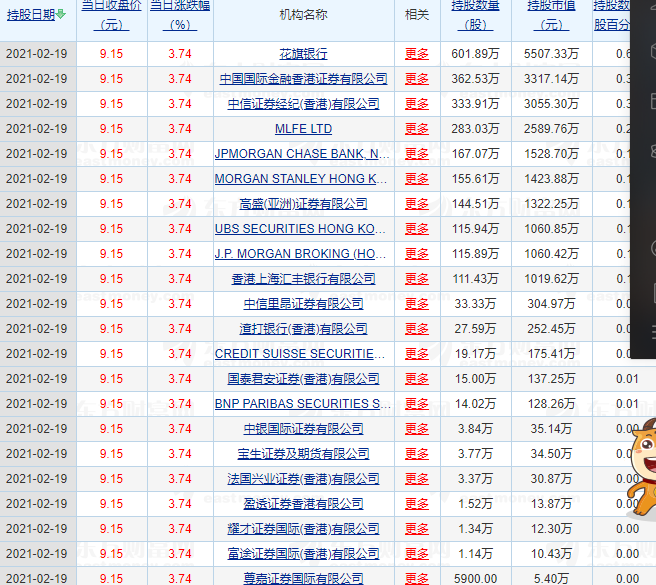Open JPMORGAN CHASE BANK link

click(x=302, y=154)
